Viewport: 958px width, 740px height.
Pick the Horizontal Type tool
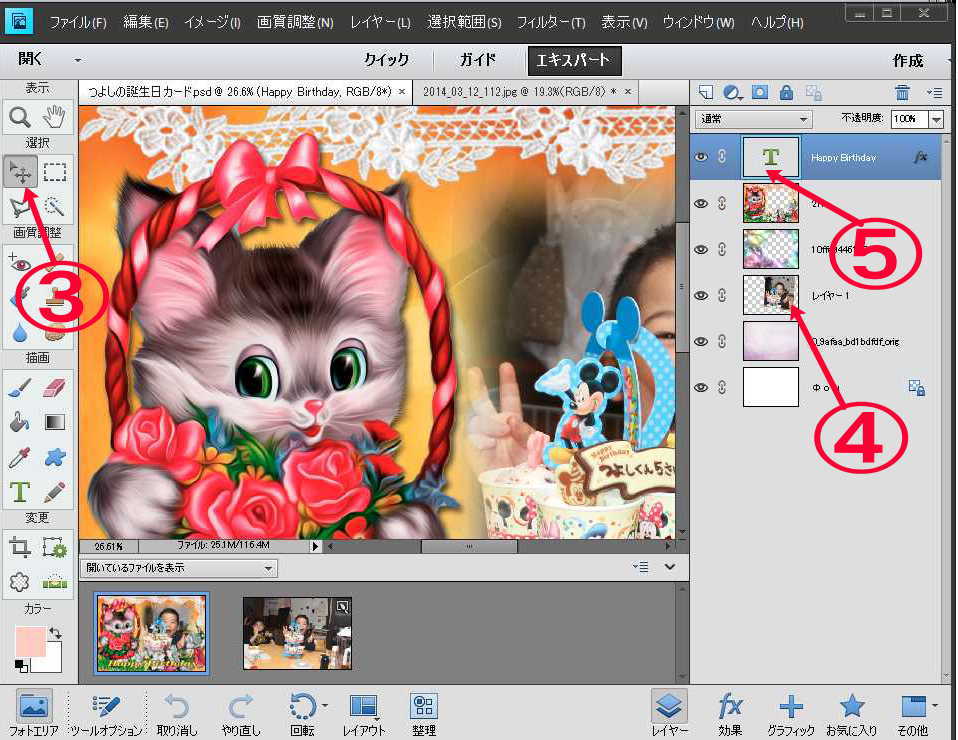click(x=20, y=492)
